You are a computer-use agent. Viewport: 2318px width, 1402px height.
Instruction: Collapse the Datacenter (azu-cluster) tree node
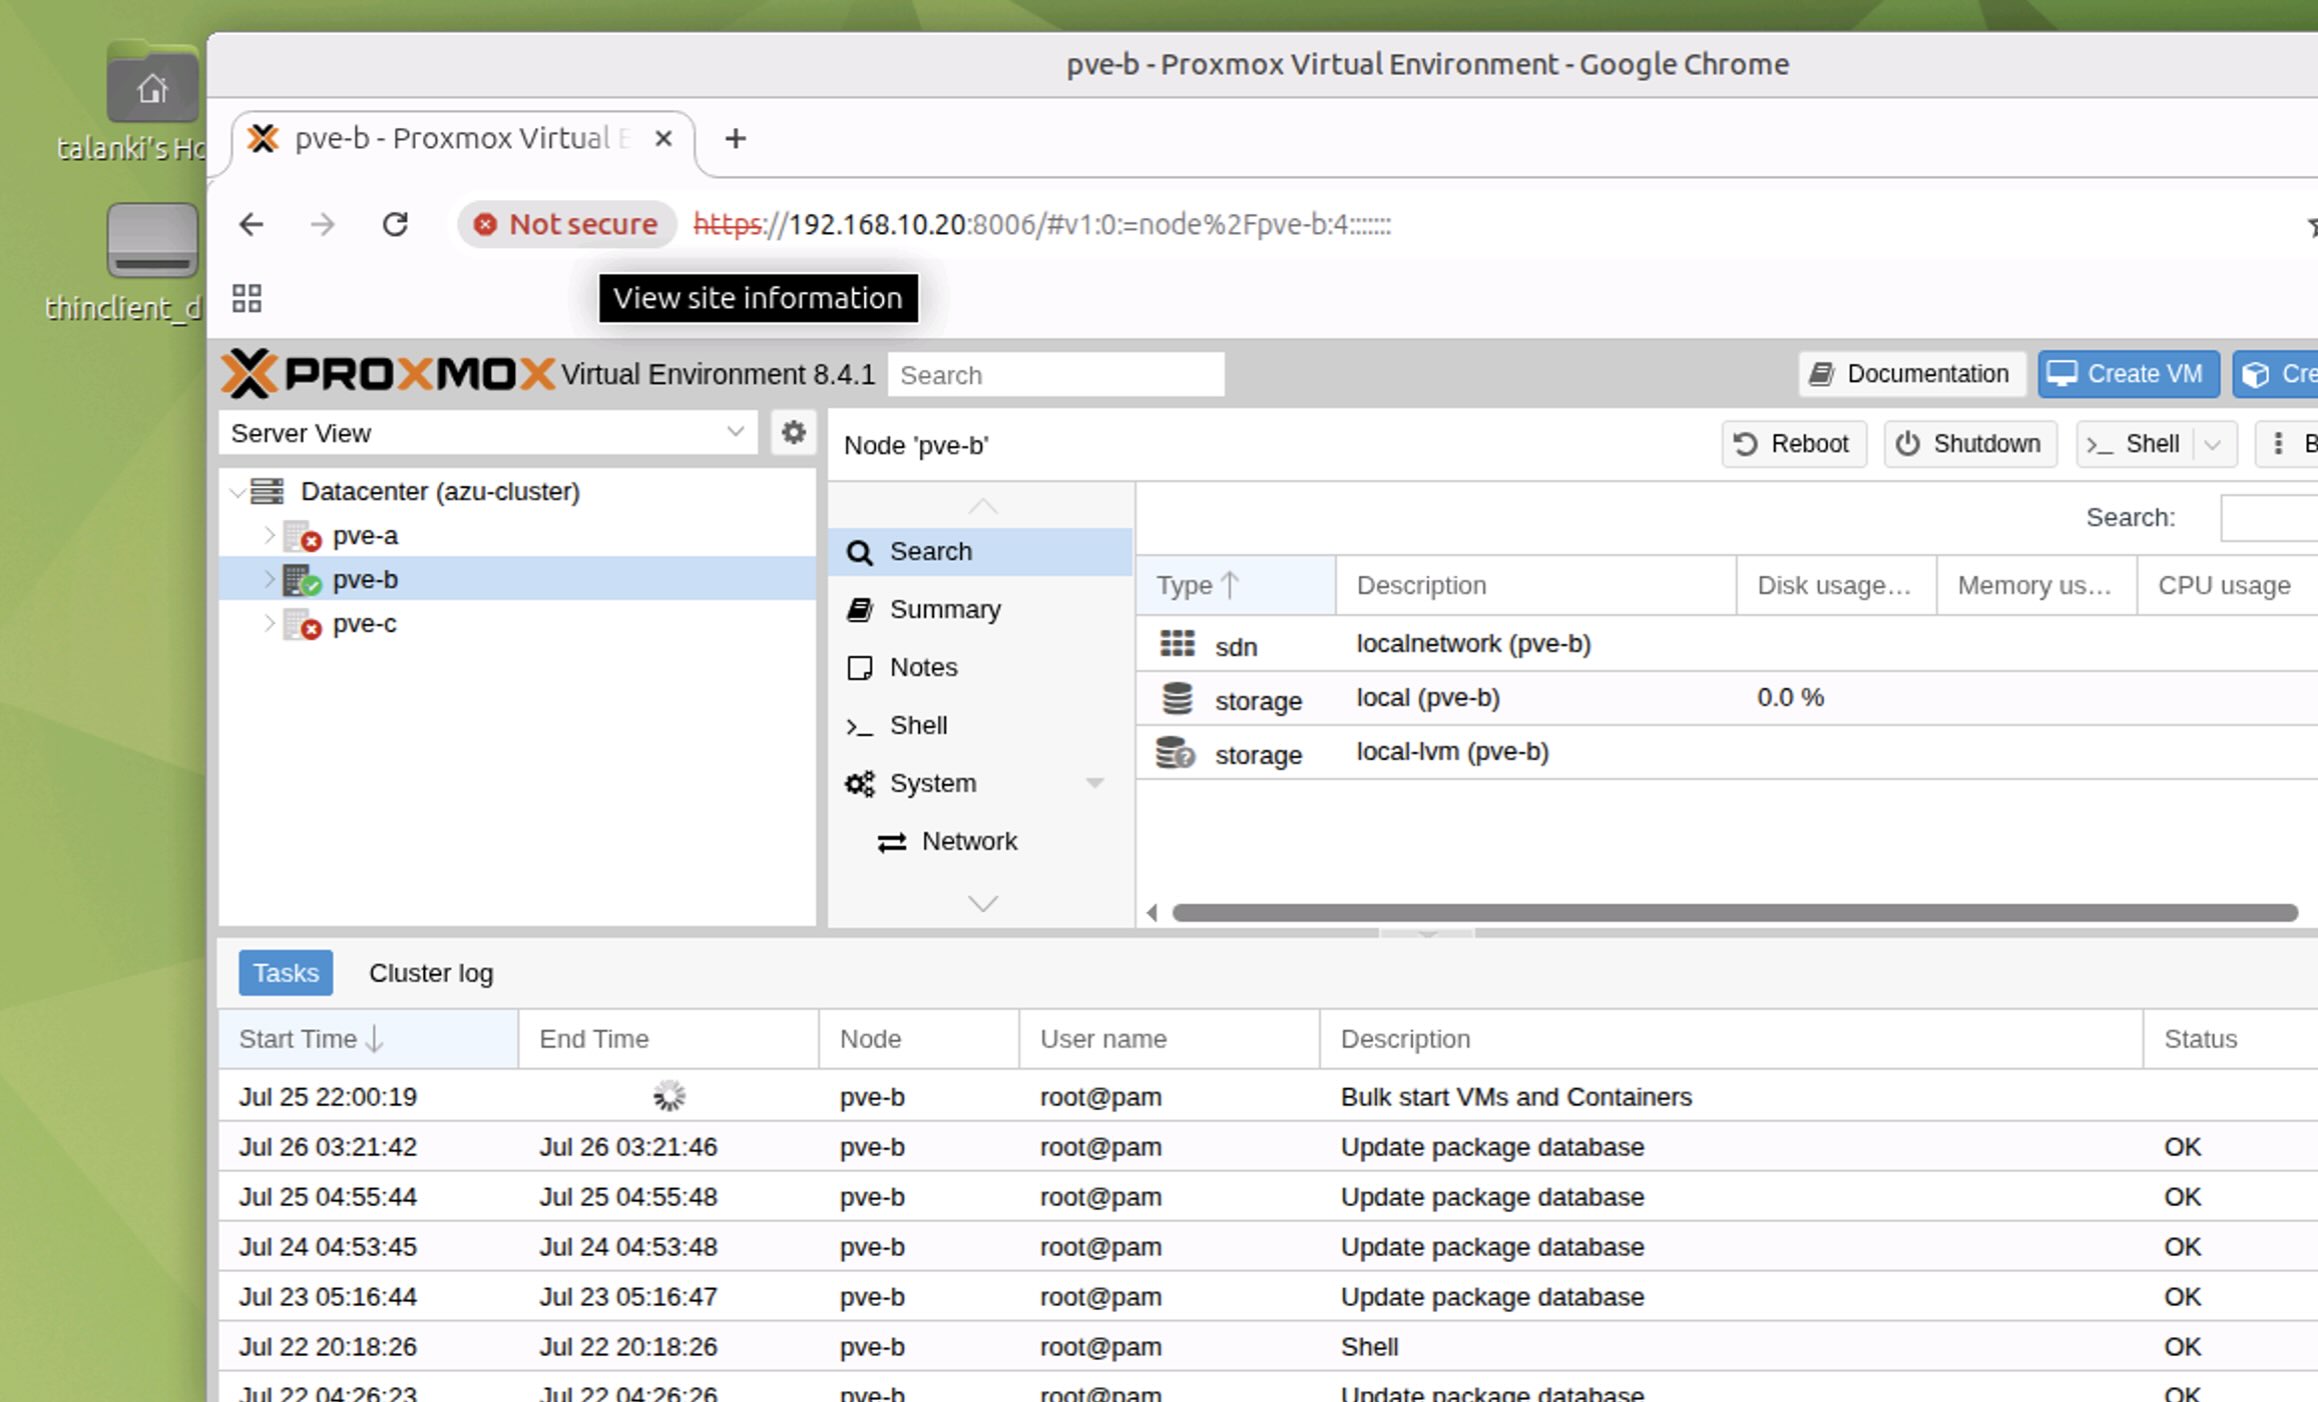point(237,491)
